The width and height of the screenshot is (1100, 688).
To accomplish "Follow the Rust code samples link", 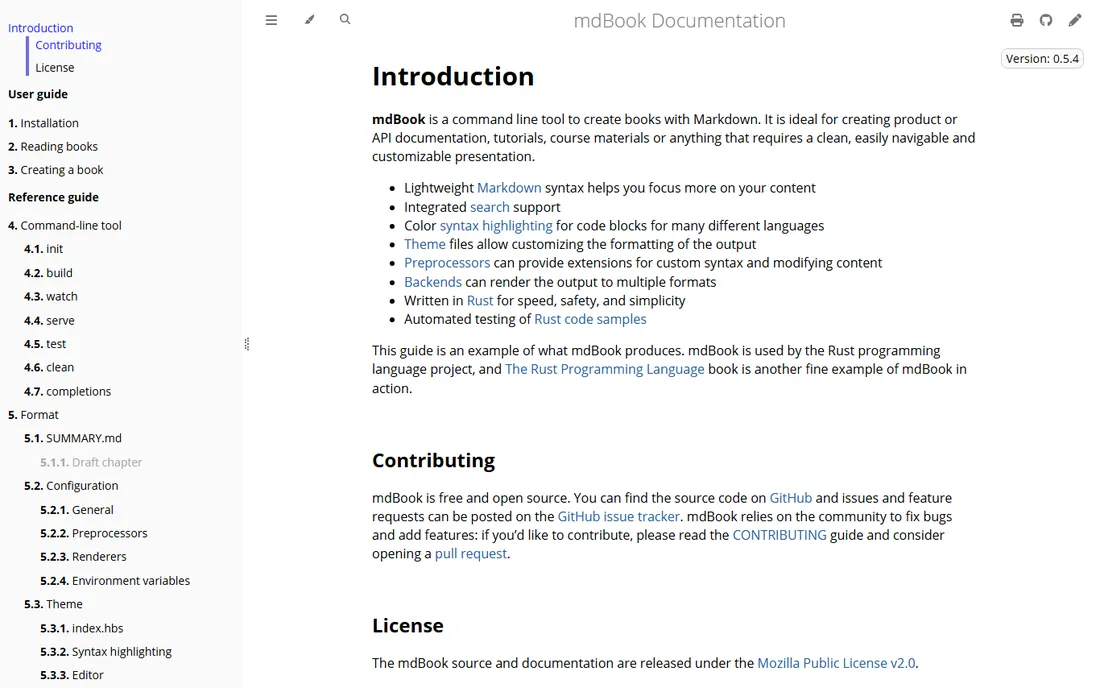I will (590, 319).
